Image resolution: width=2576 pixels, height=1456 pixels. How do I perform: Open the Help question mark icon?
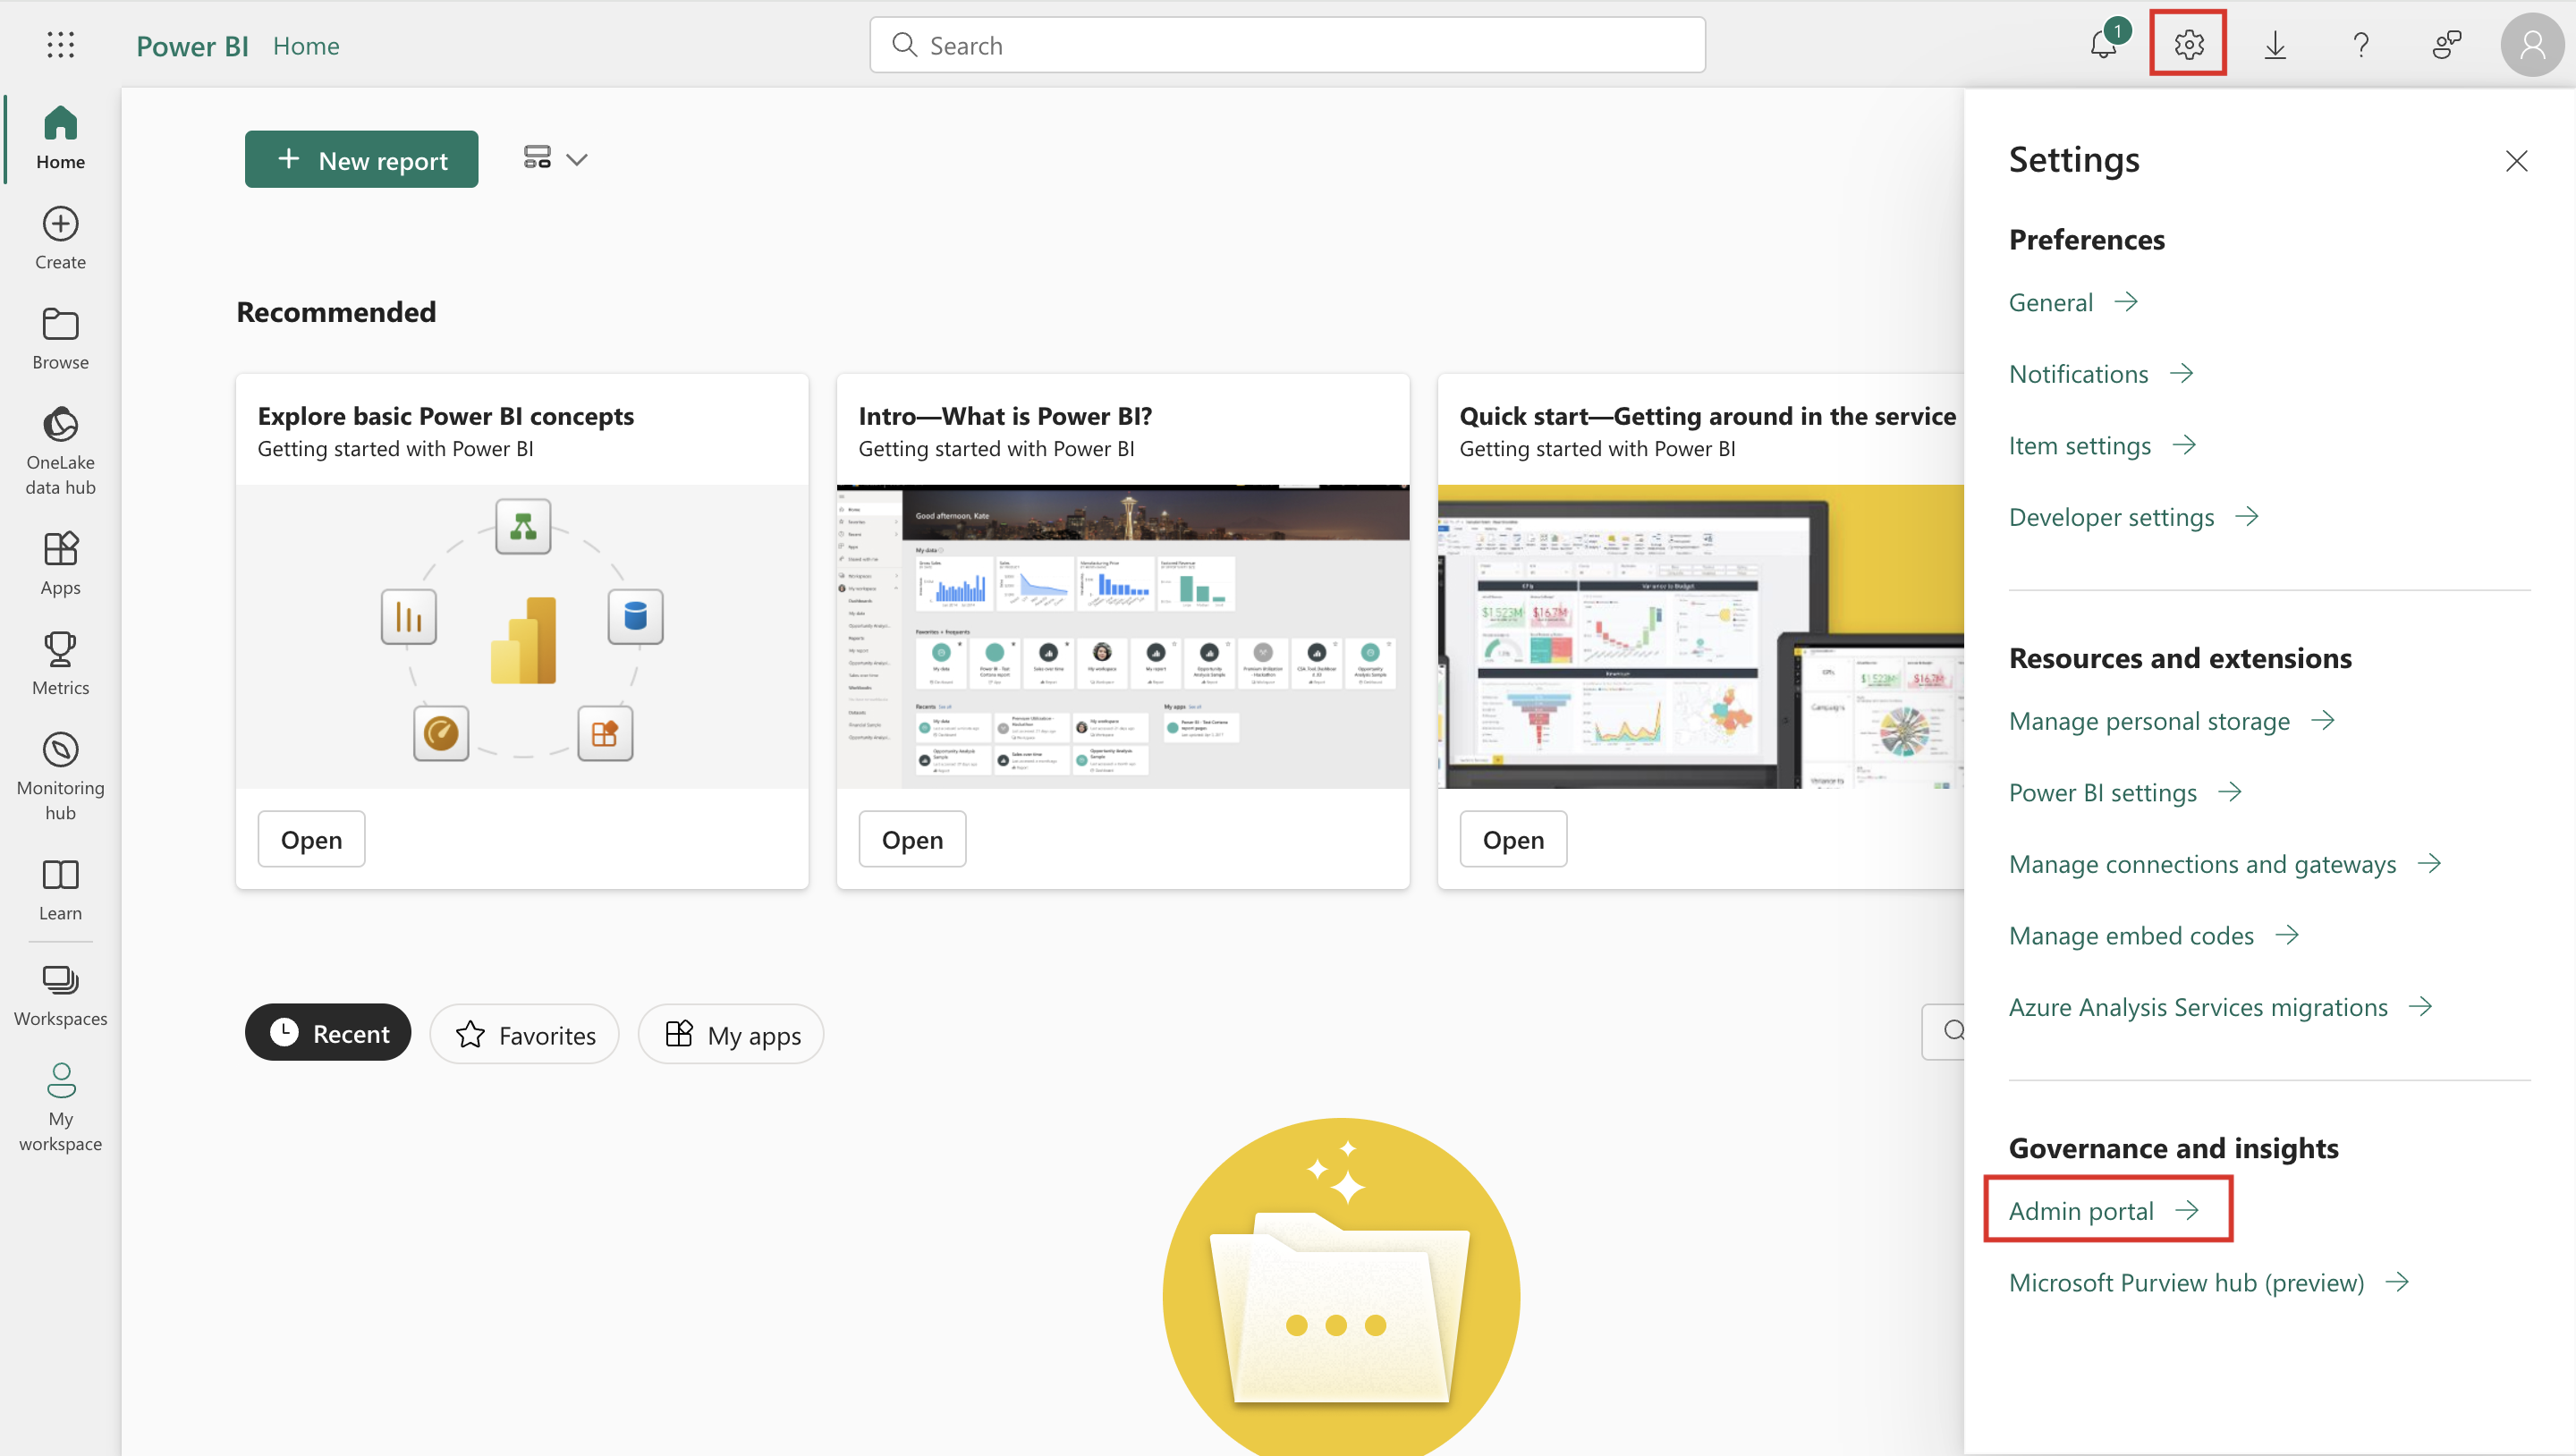[x=2360, y=45]
